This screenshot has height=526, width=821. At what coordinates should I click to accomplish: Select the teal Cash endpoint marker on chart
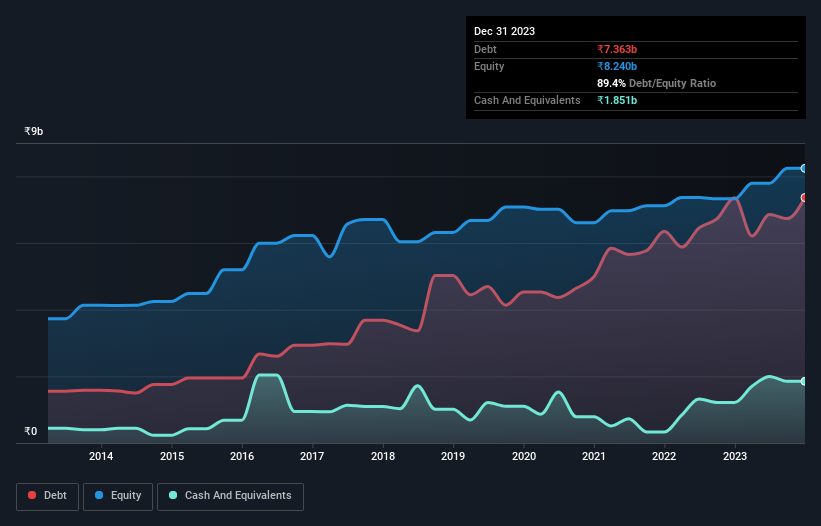[x=804, y=382]
